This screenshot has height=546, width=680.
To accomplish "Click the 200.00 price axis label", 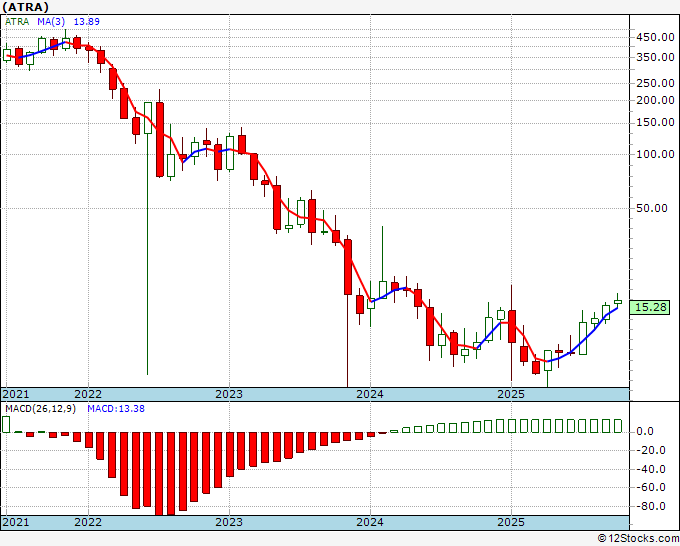I will coord(655,100).
